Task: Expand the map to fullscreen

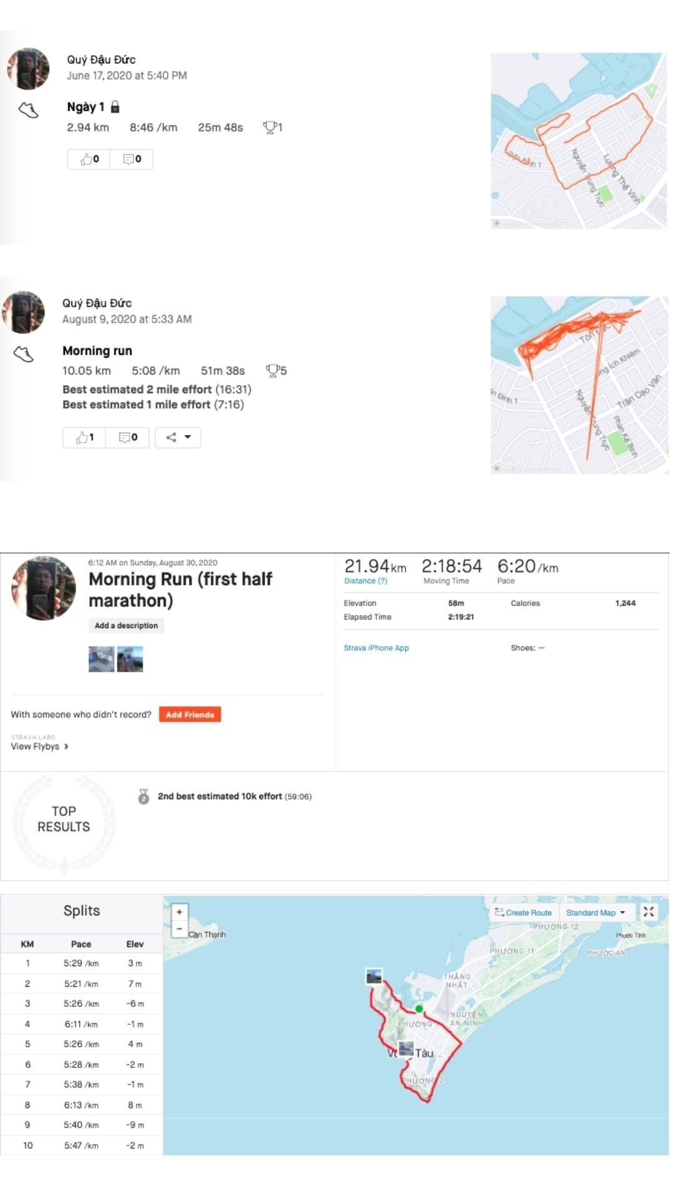Action: pos(649,912)
